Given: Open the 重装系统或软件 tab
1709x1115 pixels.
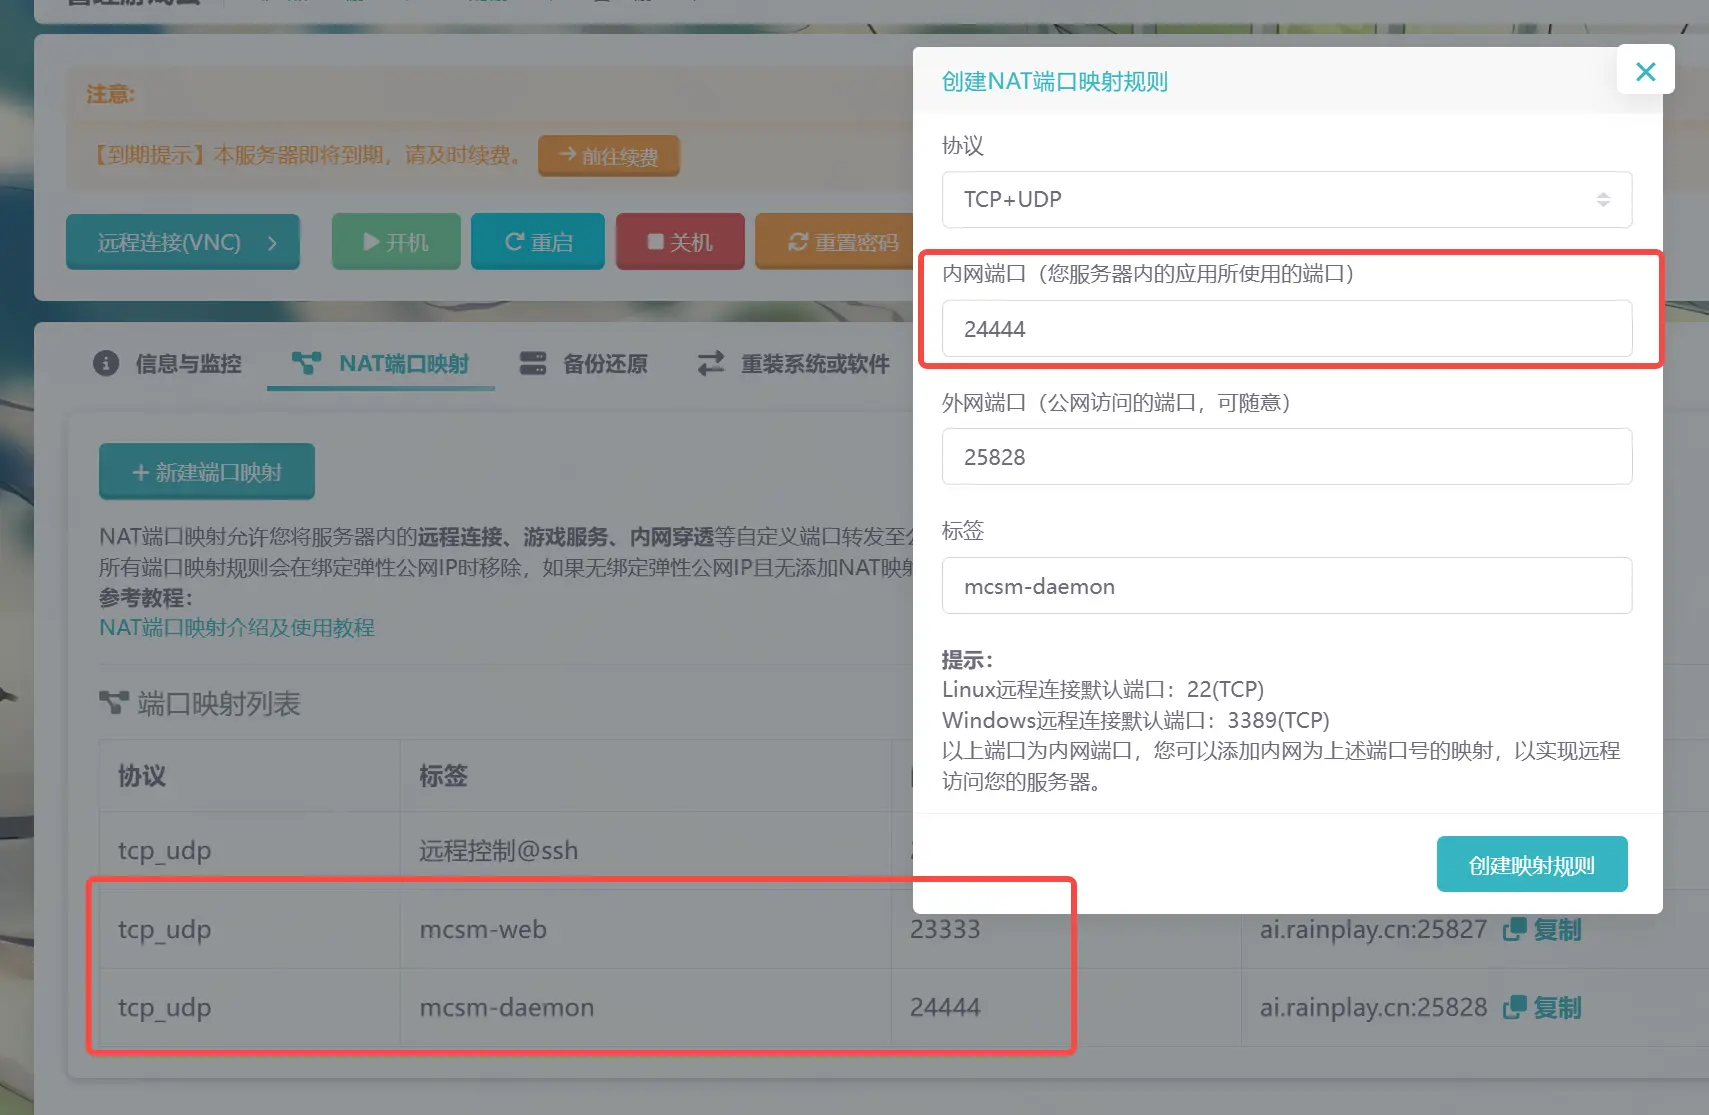Looking at the screenshot, I should click(793, 363).
